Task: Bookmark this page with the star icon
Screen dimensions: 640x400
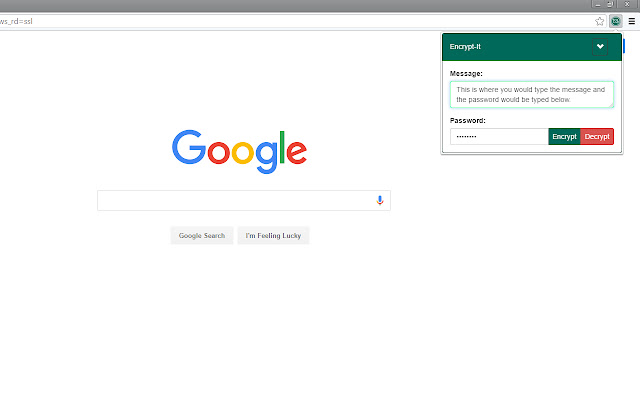Action: coord(599,21)
